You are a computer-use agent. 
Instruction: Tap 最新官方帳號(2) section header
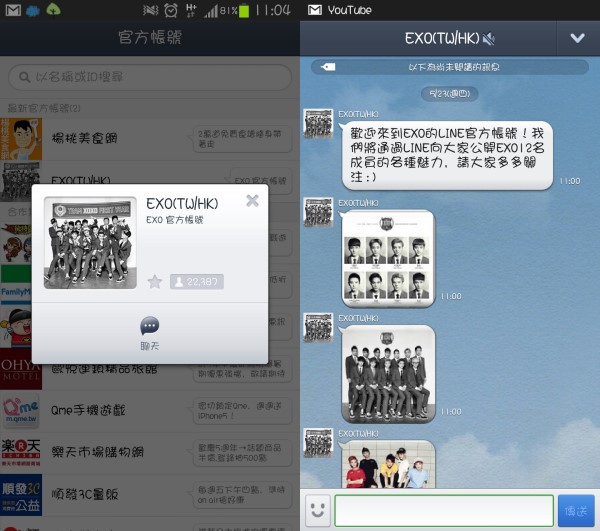pos(44,108)
